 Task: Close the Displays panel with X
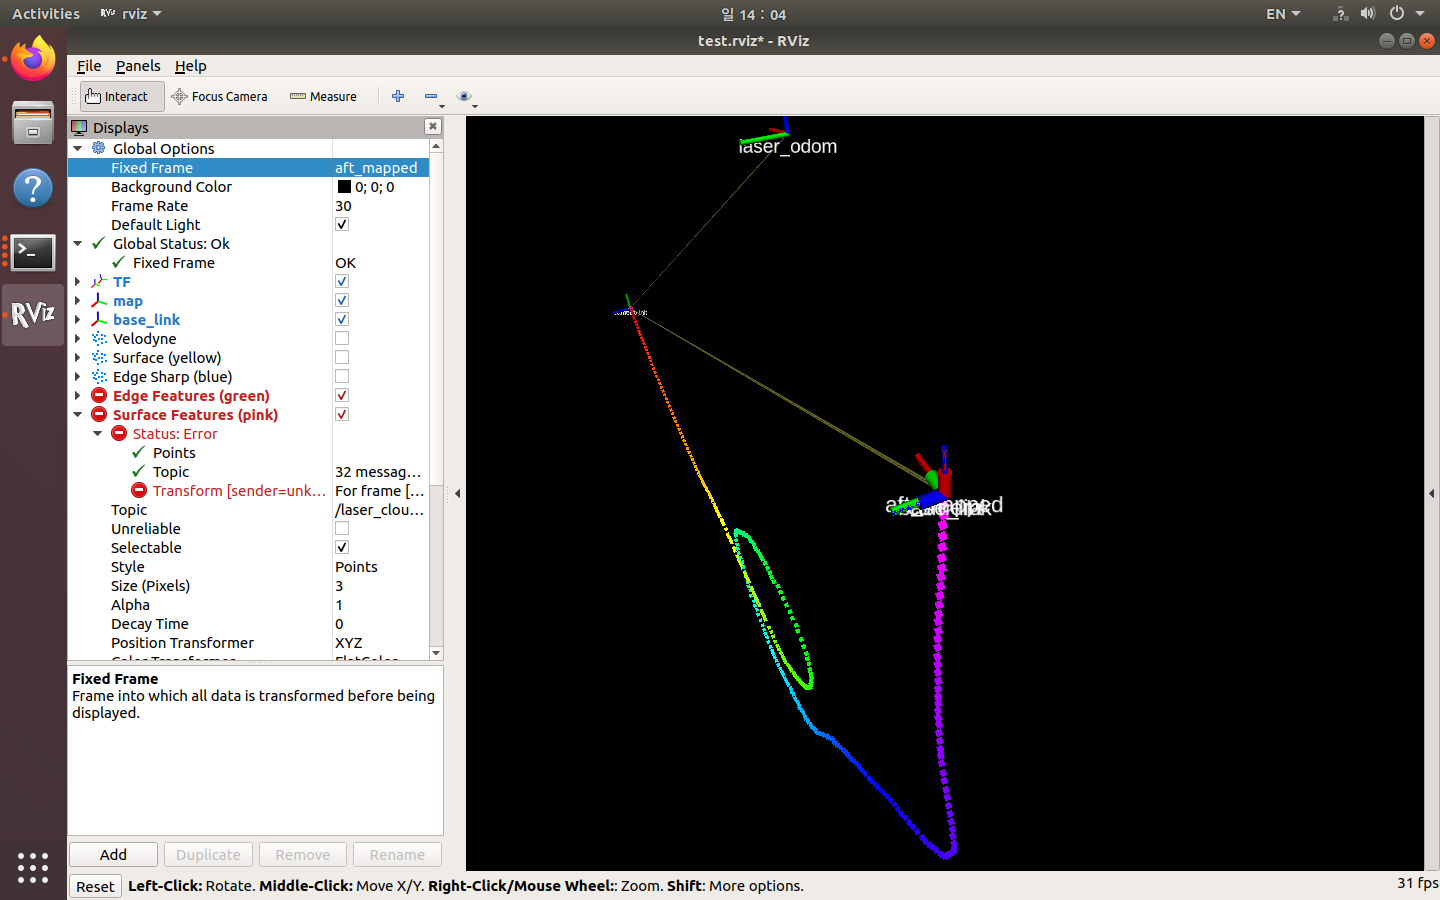432,126
